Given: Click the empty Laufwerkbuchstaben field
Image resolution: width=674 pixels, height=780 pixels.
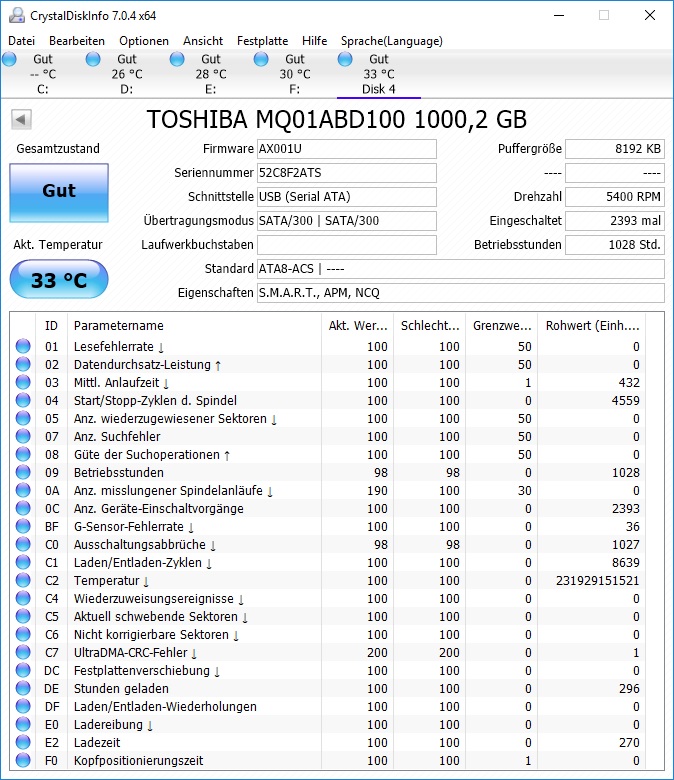Looking at the screenshot, I should point(347,245).
